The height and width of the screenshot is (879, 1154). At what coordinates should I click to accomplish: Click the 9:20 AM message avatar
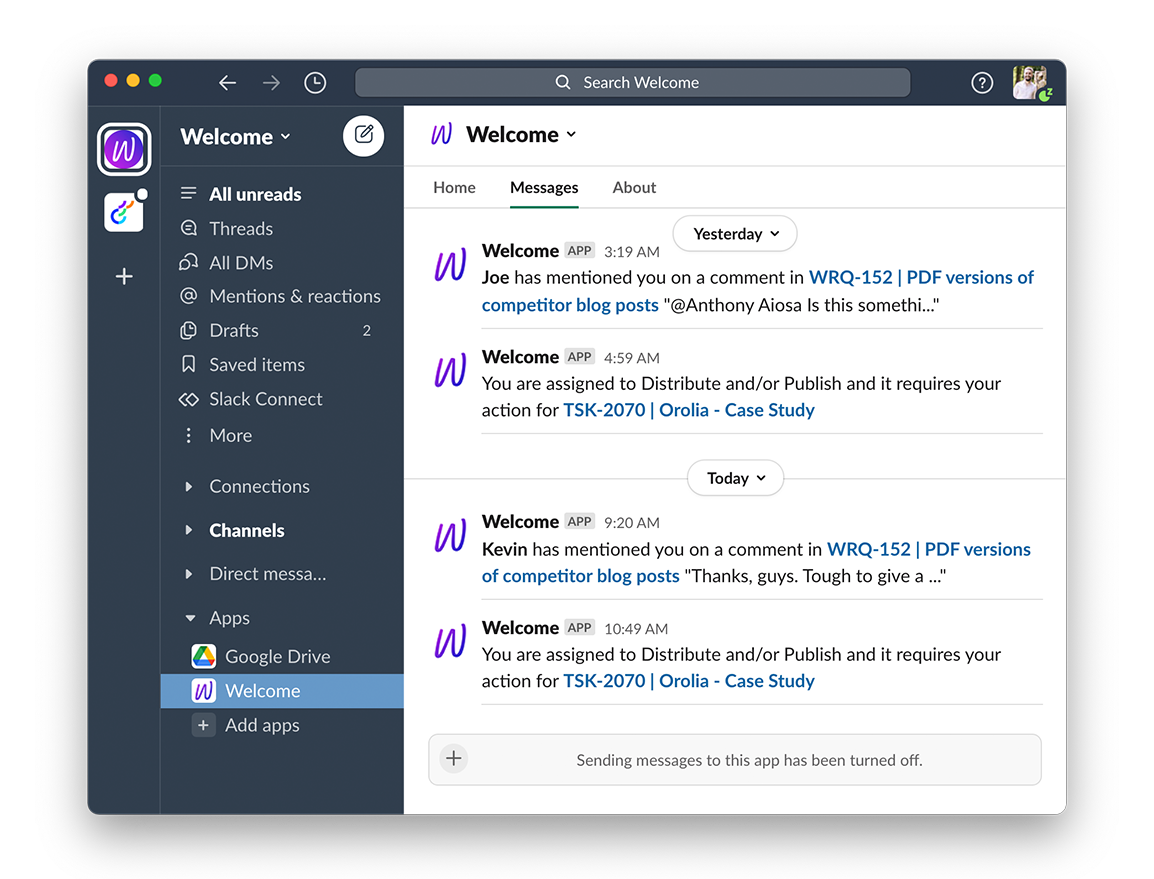[450, 536]
